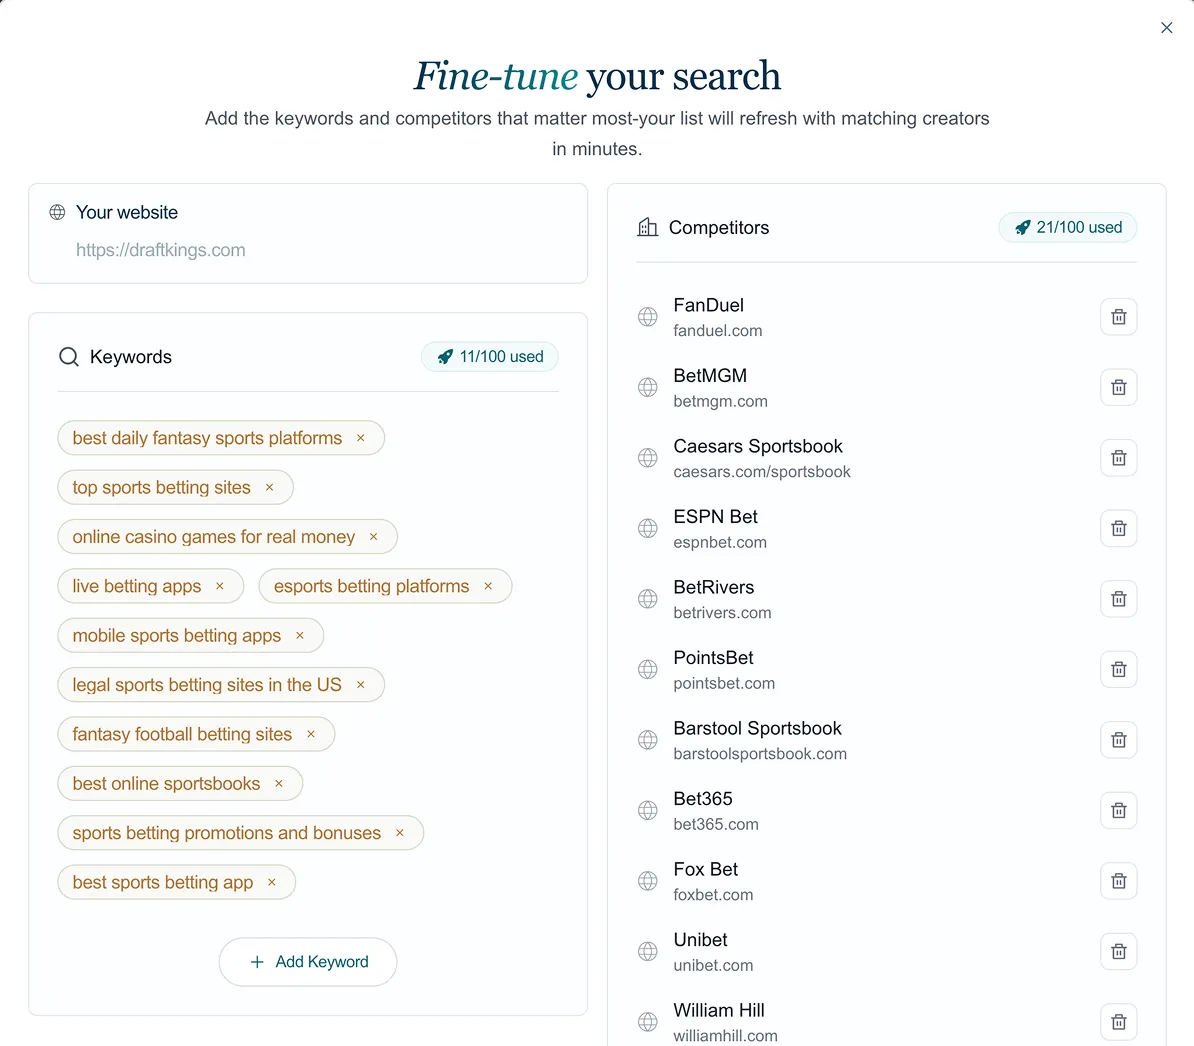Close the Fine-tune your search dialog
The height and width of the screenshot is (1046, 1194).
[1166, 28]
